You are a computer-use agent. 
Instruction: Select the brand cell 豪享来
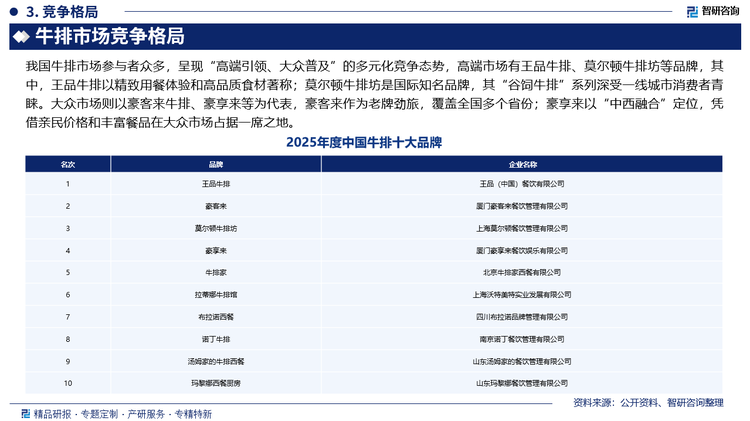(x=216, y=250)
